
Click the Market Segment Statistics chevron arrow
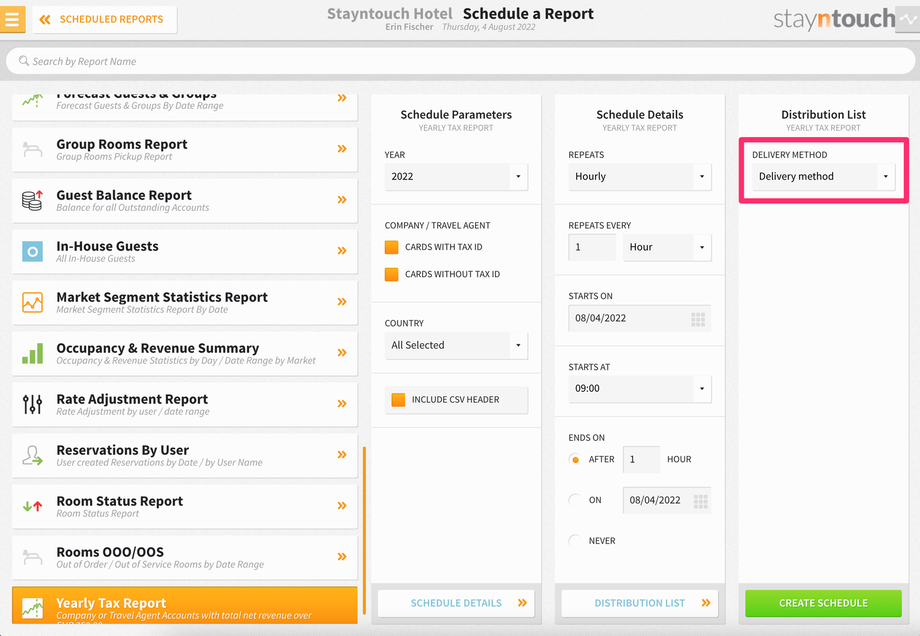342,302
